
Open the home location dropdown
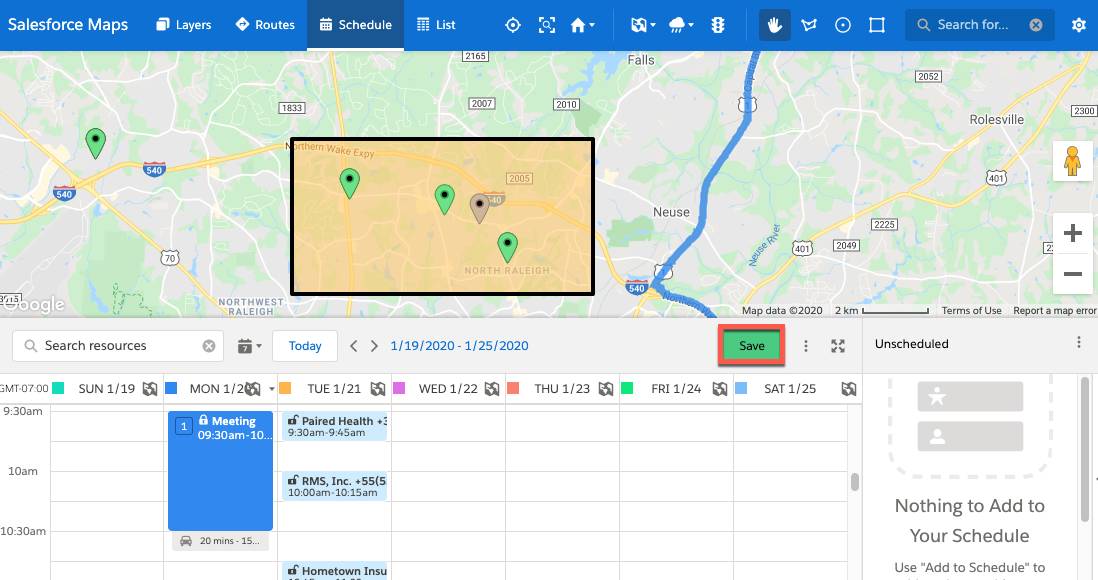click(582, 25)
